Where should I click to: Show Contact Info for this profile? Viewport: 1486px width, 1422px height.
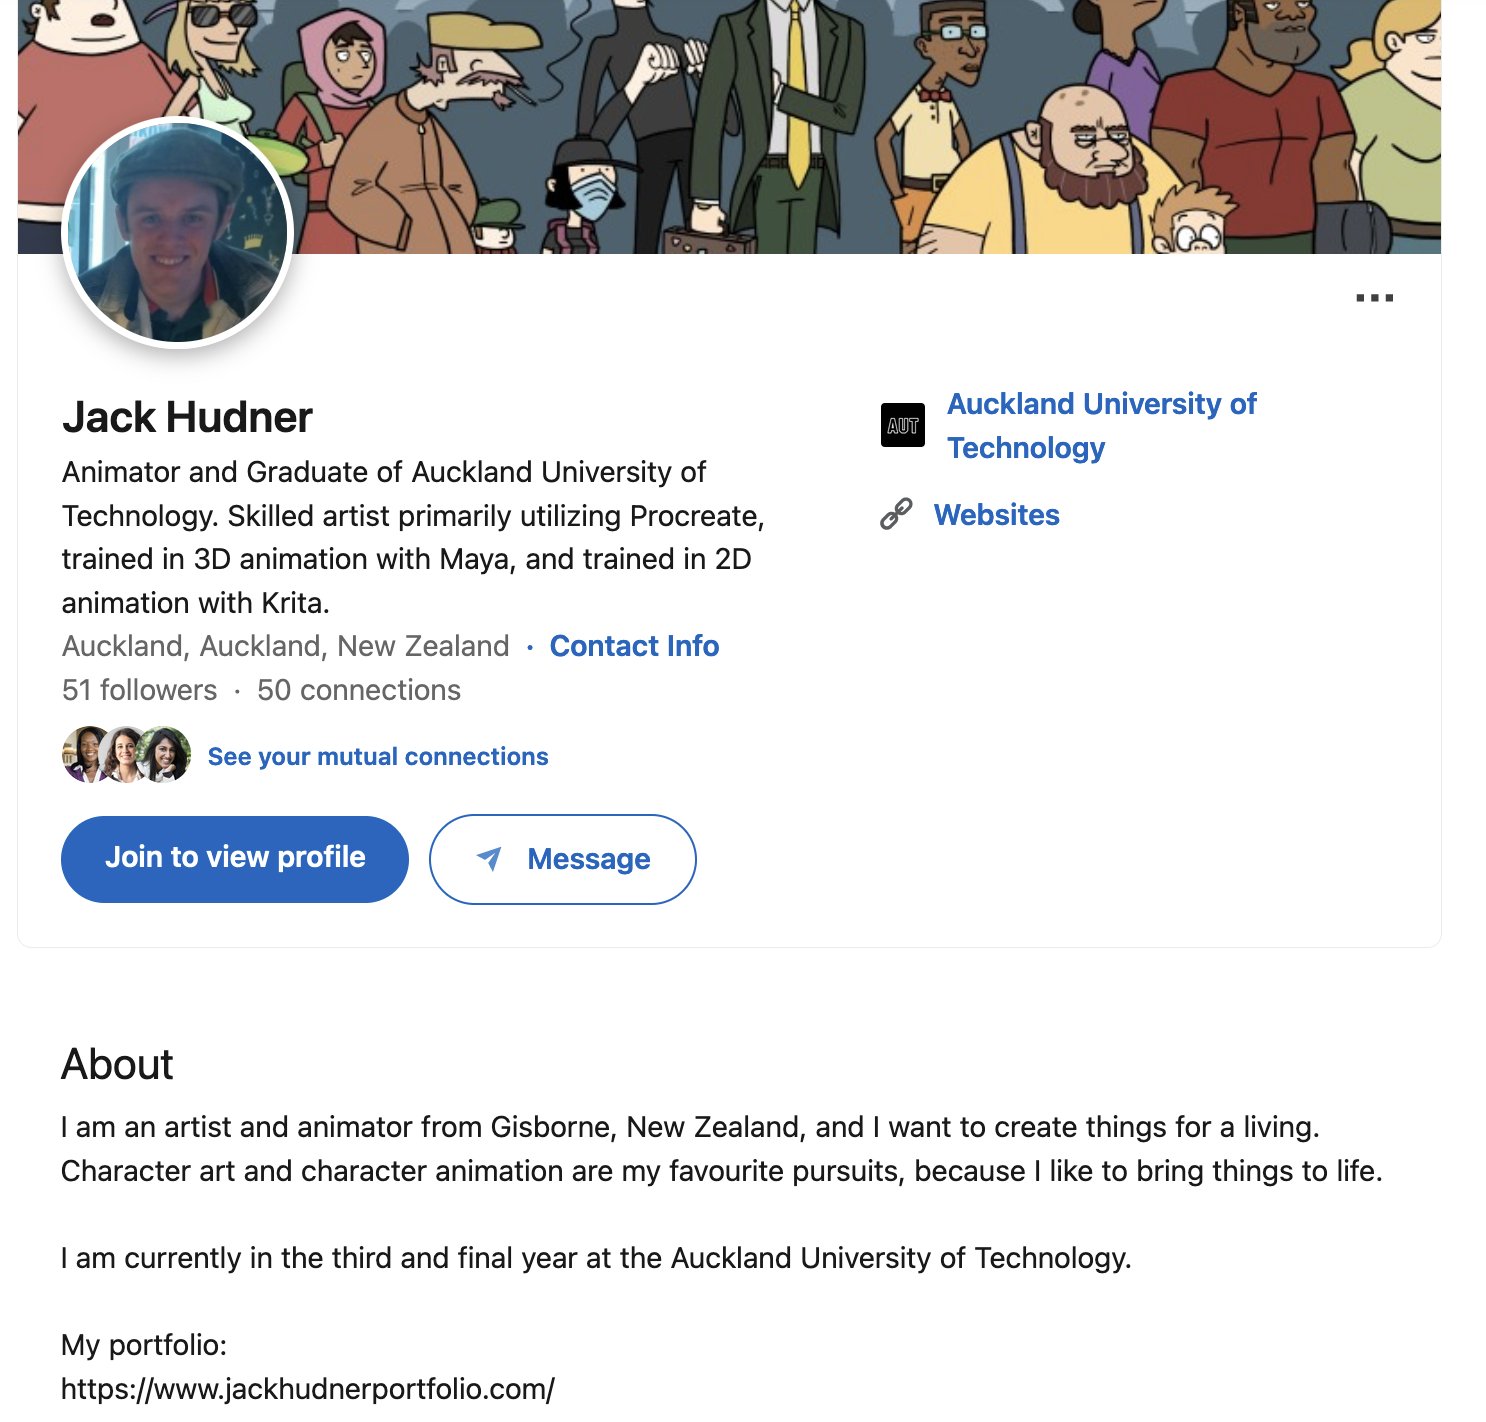coord(634,646)
